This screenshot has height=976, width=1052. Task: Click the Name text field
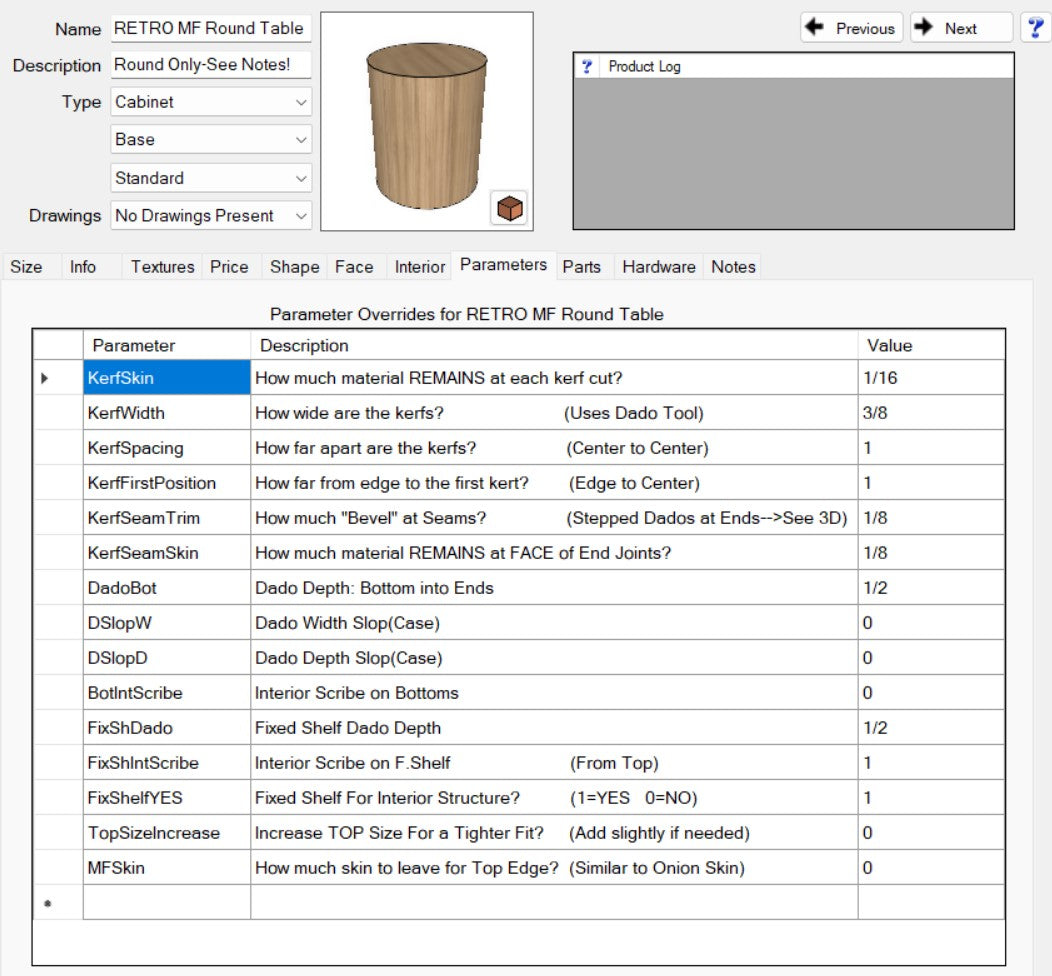[211, 29]
